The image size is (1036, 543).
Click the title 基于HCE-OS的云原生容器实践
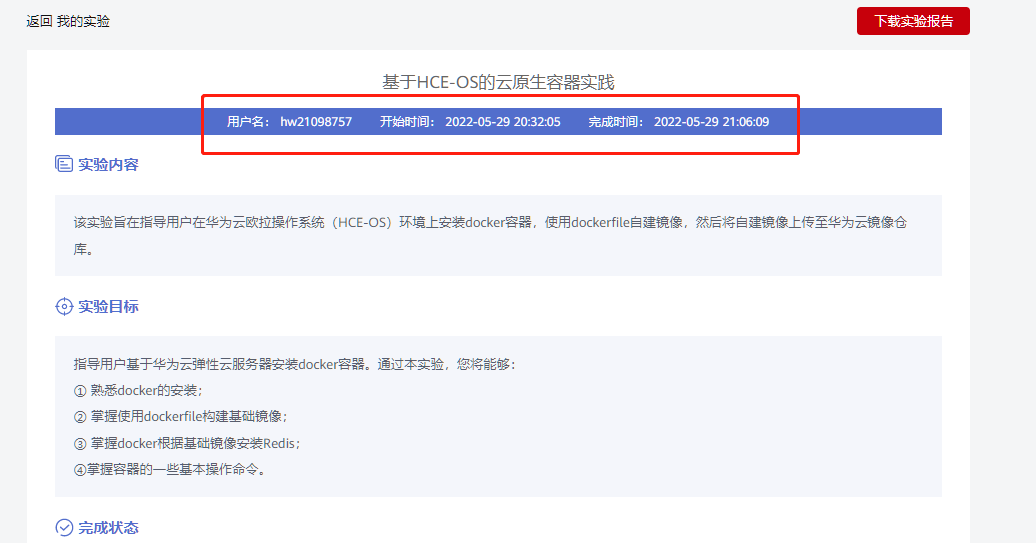pyautogui.click(x=498, y=83)
